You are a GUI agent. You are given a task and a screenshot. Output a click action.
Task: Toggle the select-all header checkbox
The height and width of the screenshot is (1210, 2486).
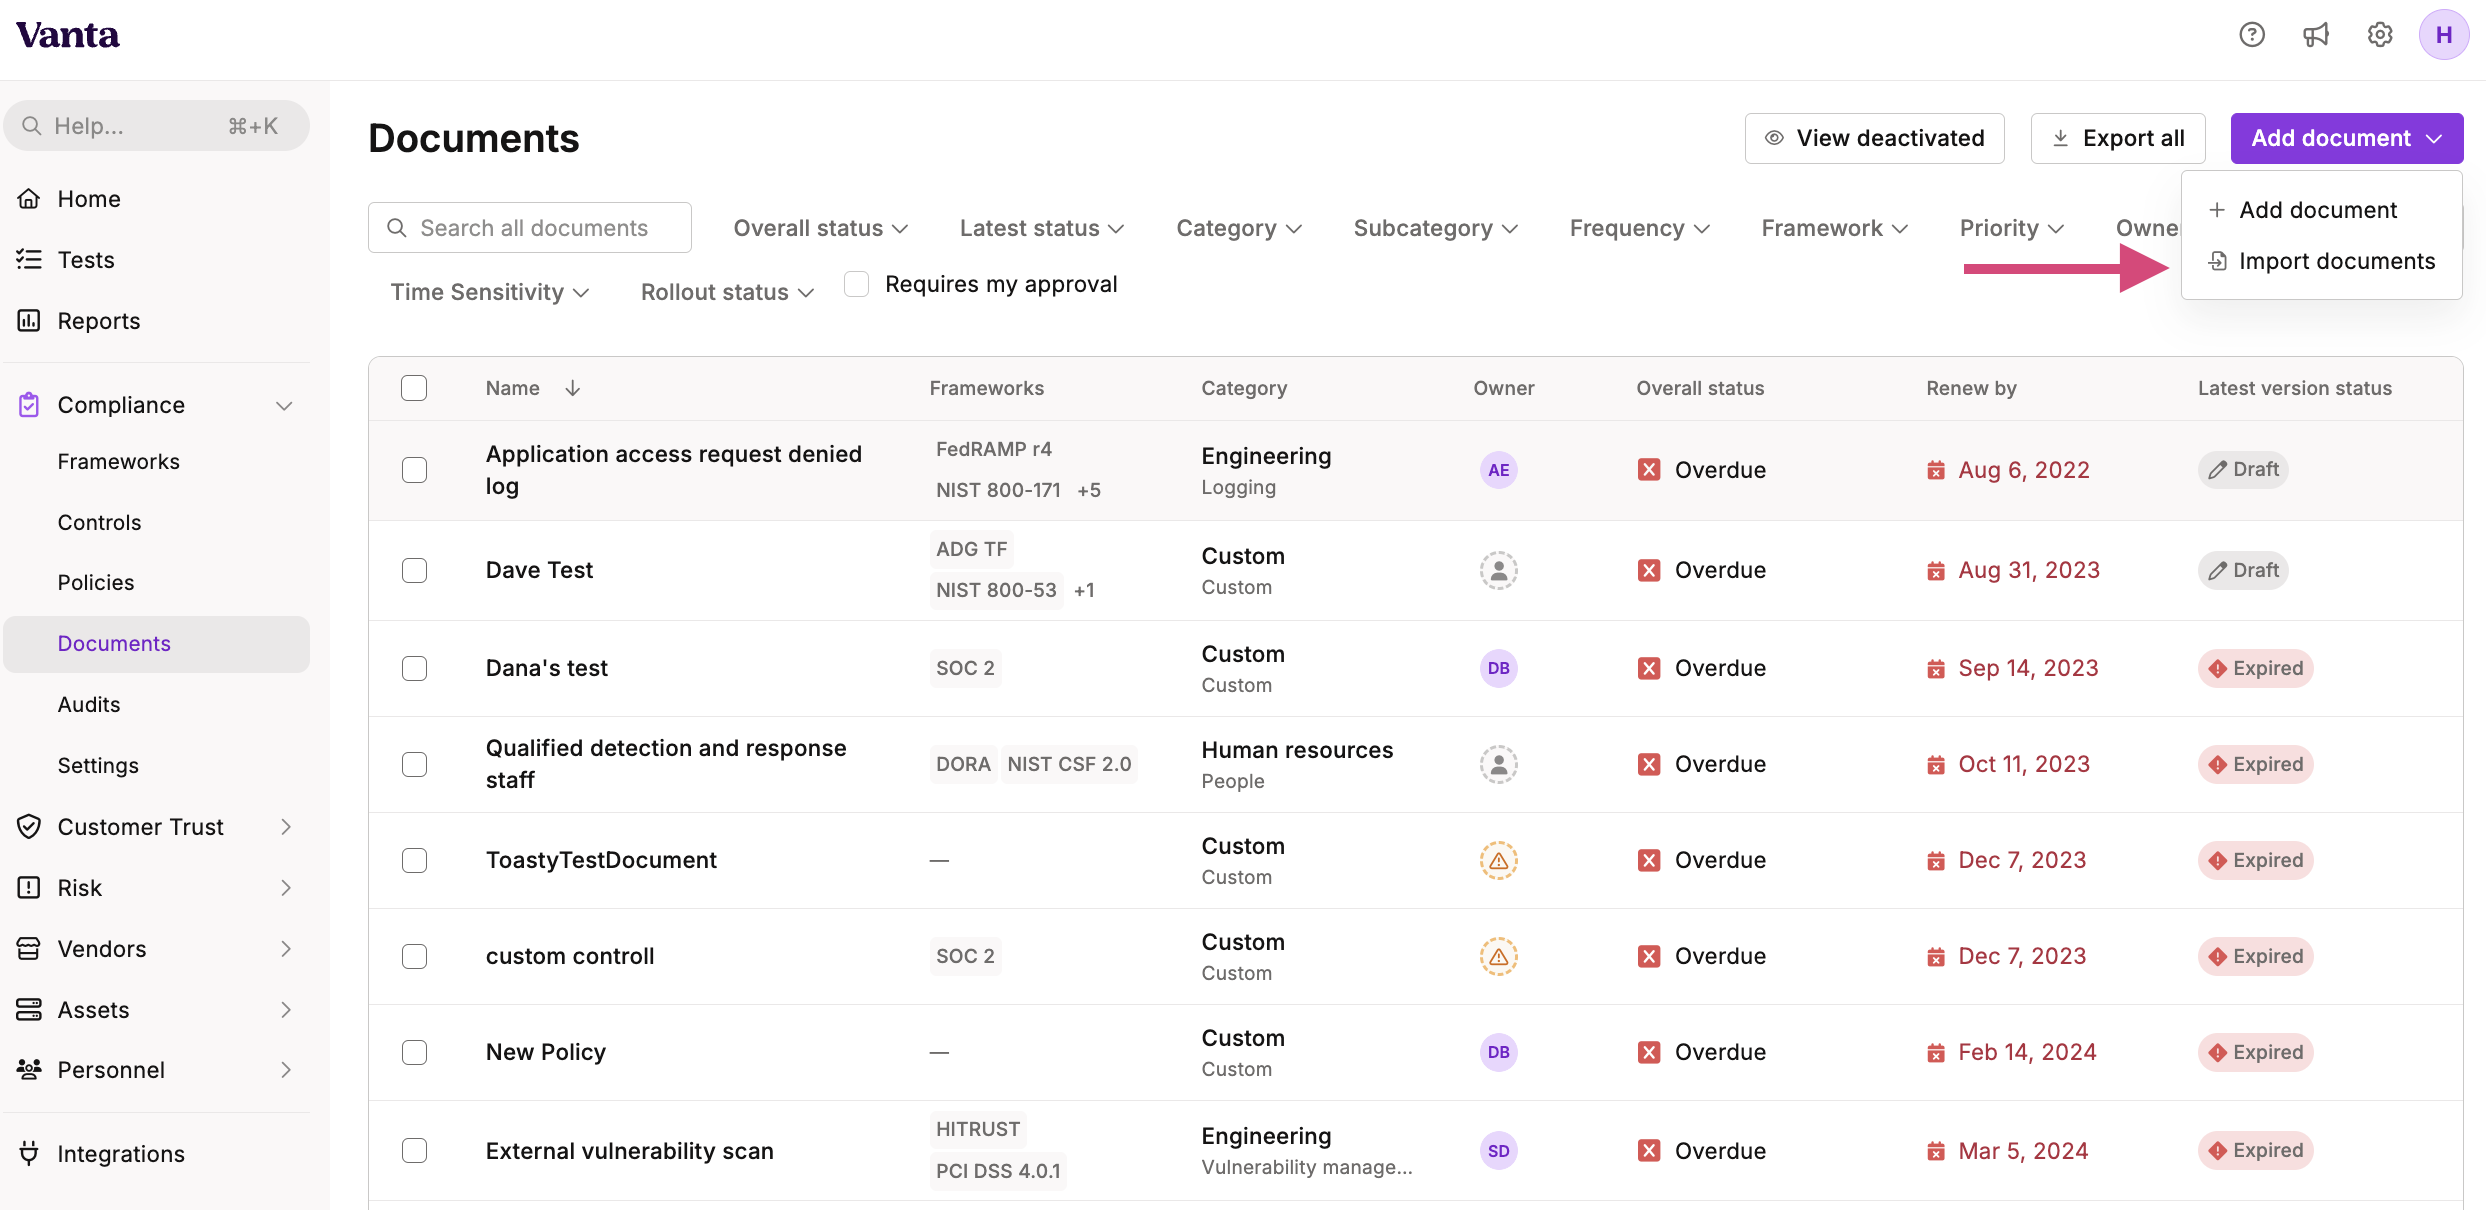point(414,388)
